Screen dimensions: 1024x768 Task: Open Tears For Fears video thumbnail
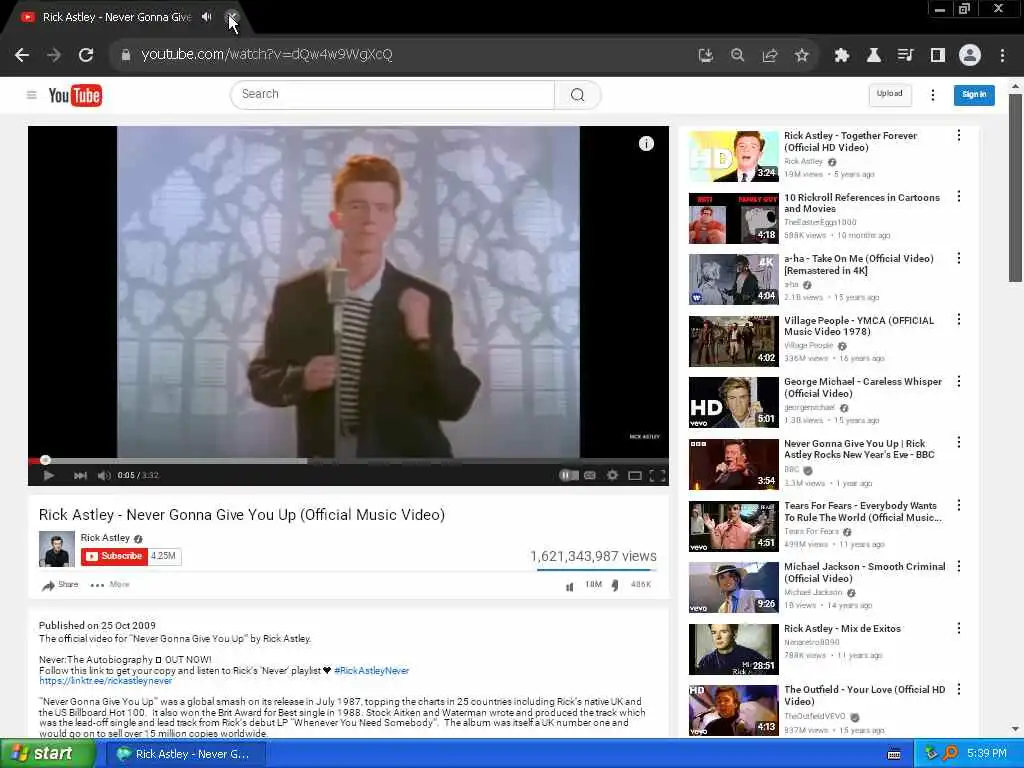click(733, 526)
